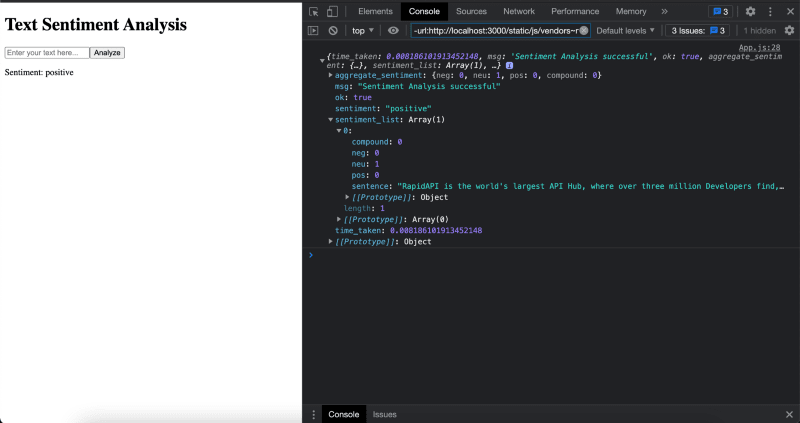
Task: Open the Memory tab
Action: point(631,11)
